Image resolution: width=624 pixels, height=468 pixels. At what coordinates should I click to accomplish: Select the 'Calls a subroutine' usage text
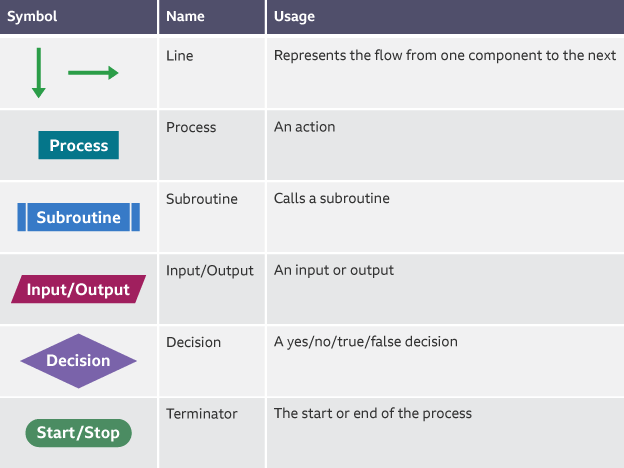click(331, 199)
